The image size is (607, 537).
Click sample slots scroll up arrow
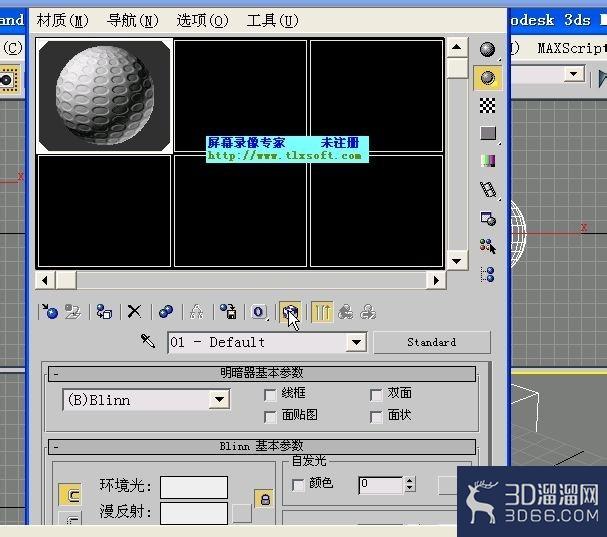[456, 47]
